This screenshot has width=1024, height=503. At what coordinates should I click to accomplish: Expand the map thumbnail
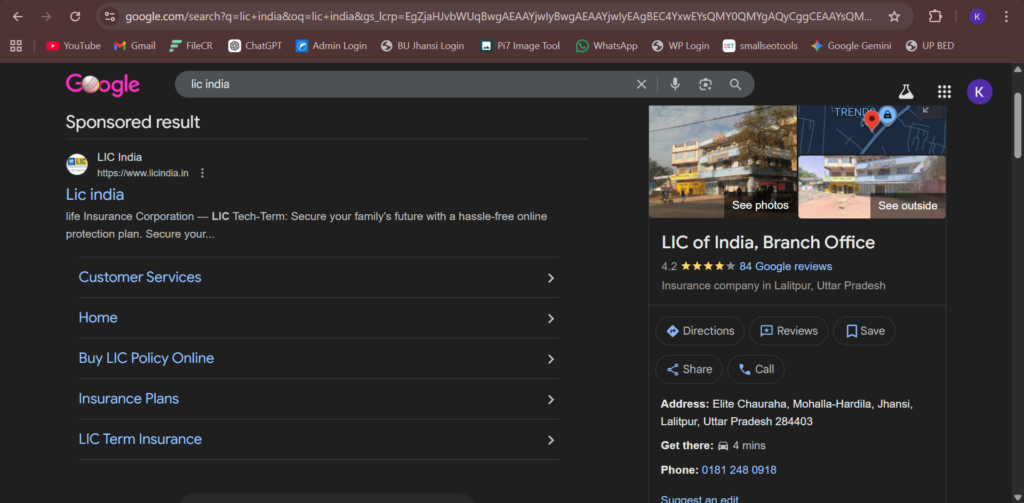click(x=925, y=111)
